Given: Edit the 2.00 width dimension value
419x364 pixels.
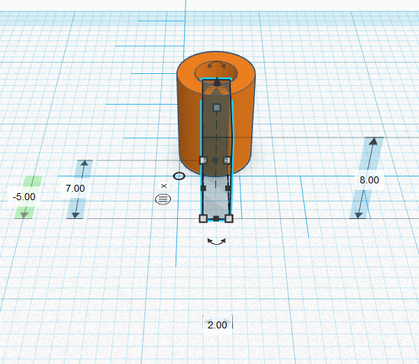Looking at the screenshot, I should [217, 325].
